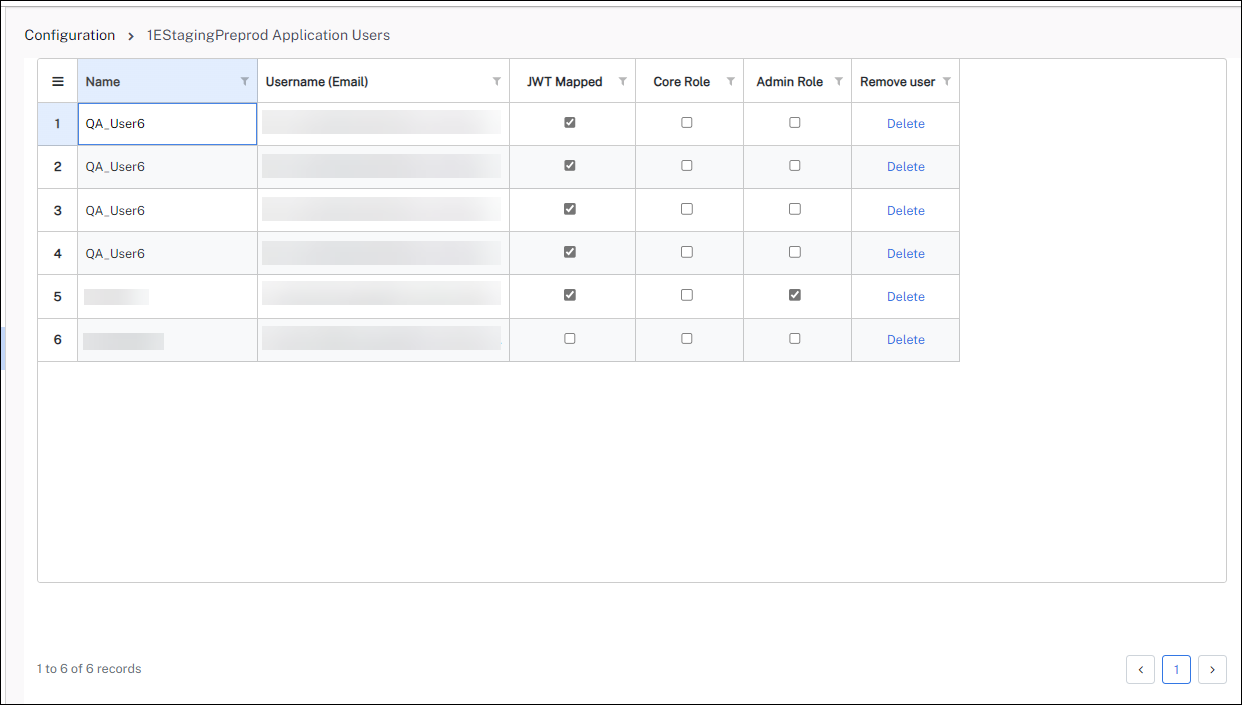1242x705 pixels.
Task: Select the QA_User6 name cell in row 4
Action: (x=116, y=254)
